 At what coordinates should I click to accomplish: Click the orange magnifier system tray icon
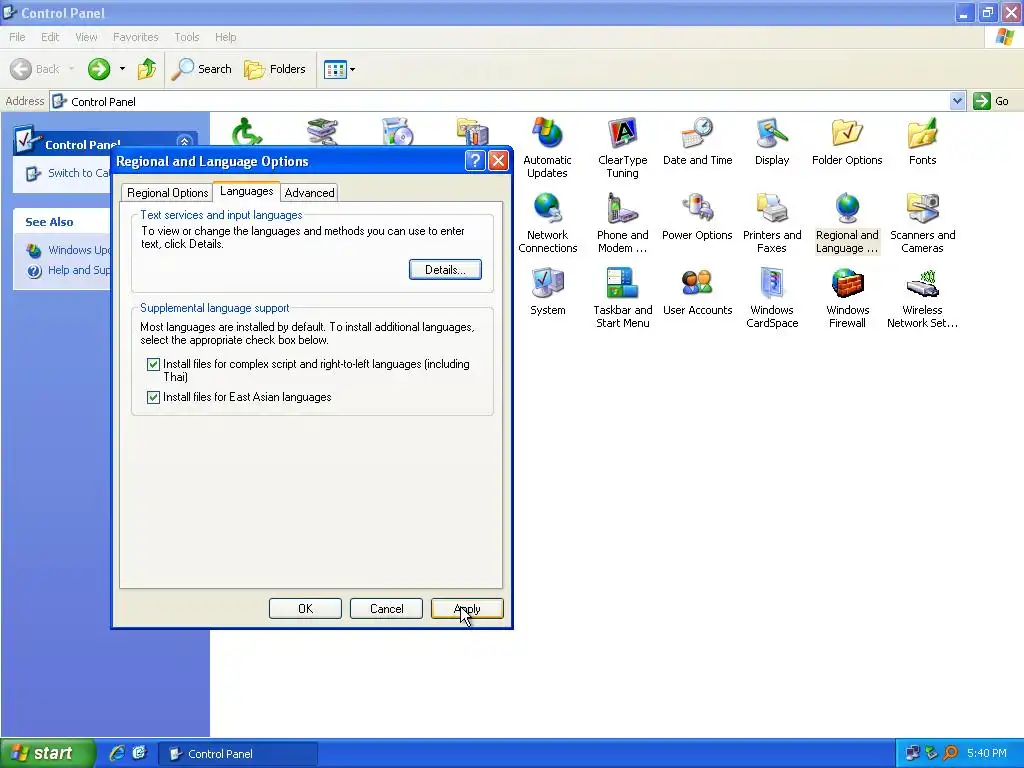[950, 753]
